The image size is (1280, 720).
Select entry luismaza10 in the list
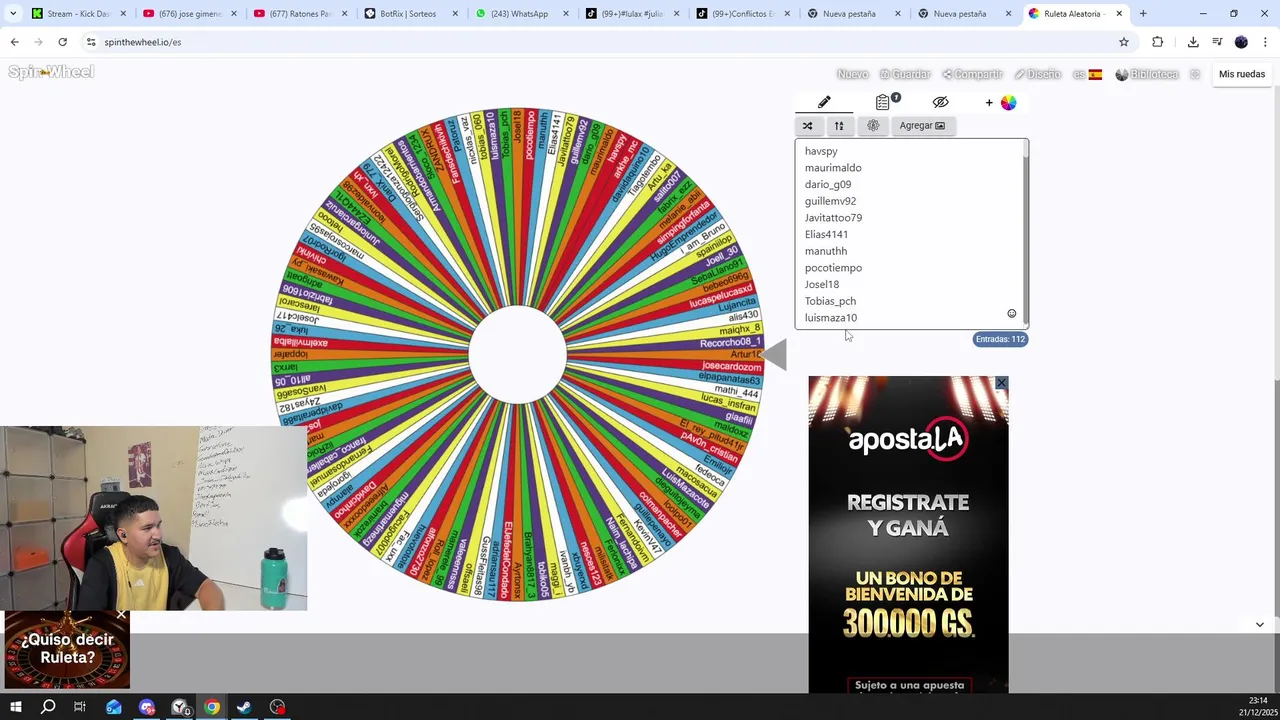point(831,318)
